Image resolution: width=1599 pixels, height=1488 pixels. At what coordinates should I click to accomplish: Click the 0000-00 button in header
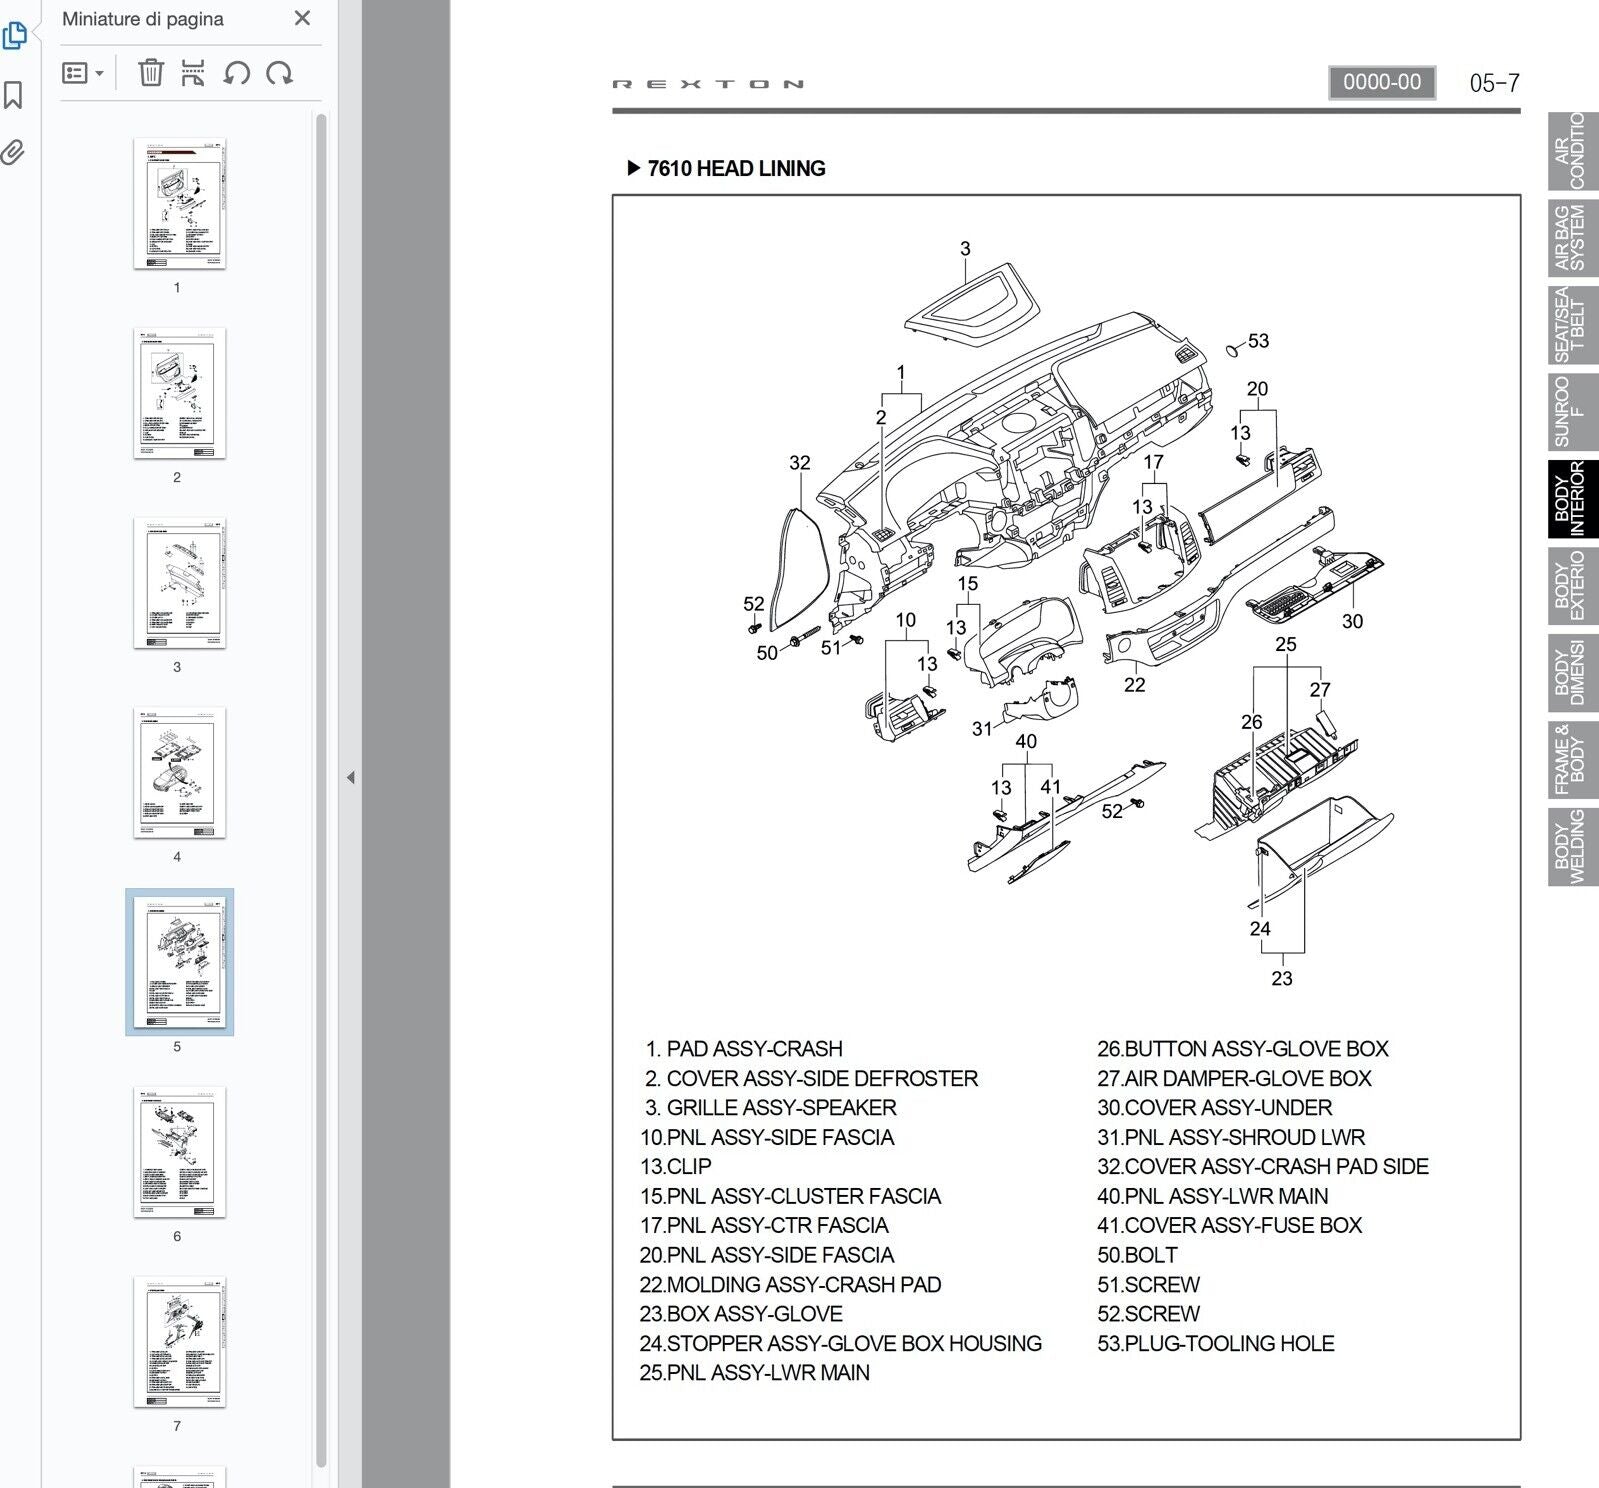pyautogui.click(x=1381, y=83)
